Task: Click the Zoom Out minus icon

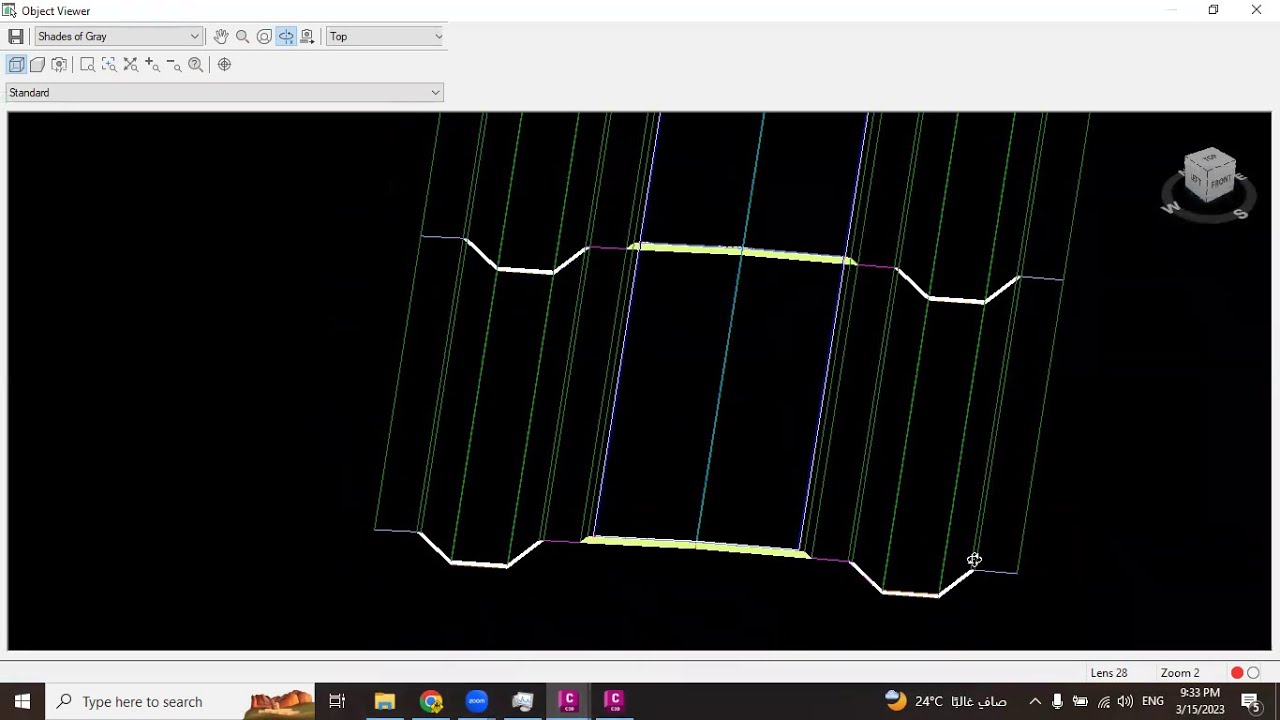Action: (174, 64)
